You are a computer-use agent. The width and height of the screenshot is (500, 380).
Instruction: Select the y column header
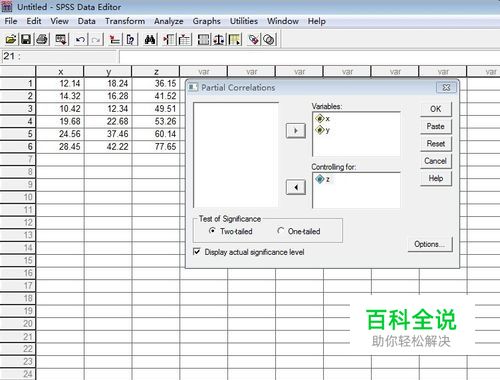tap(108, 71)
